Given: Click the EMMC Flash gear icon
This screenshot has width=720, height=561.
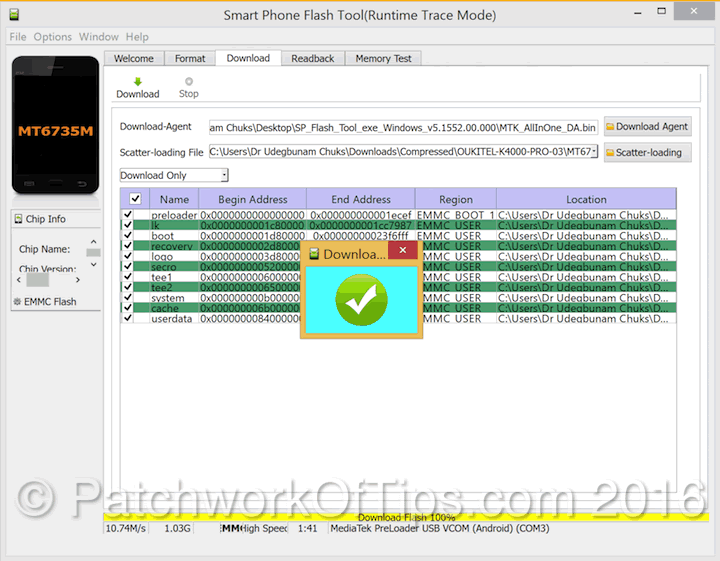Looking at the screenshot, I should 17,302.
